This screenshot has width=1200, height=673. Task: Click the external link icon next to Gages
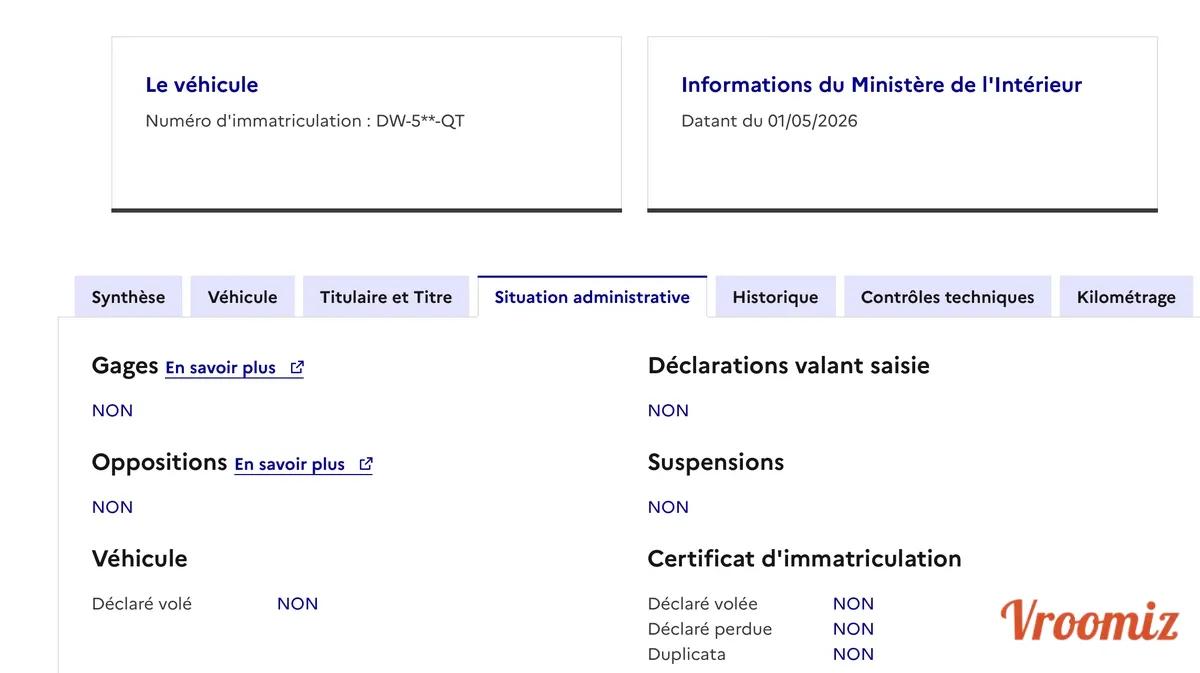[297, 367]
